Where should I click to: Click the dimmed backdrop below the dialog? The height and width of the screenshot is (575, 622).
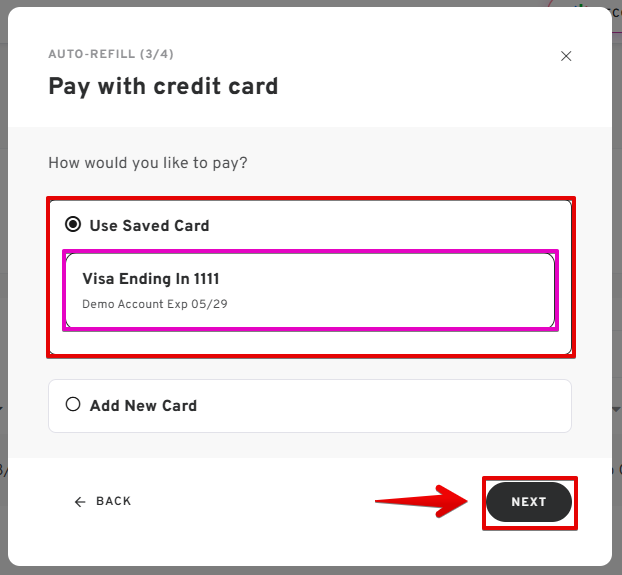pos(300,570)
